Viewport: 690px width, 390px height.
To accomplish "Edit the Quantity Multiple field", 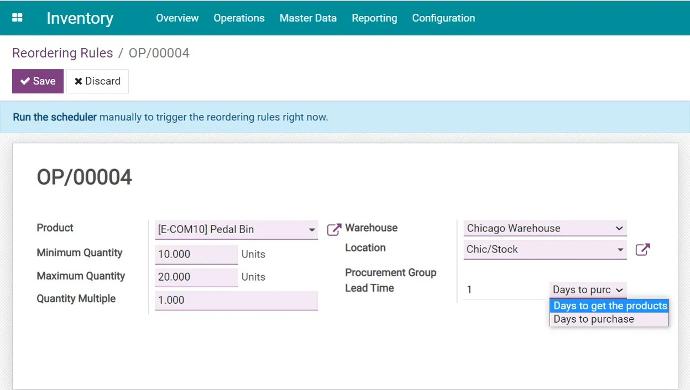I will pos(236,300).
